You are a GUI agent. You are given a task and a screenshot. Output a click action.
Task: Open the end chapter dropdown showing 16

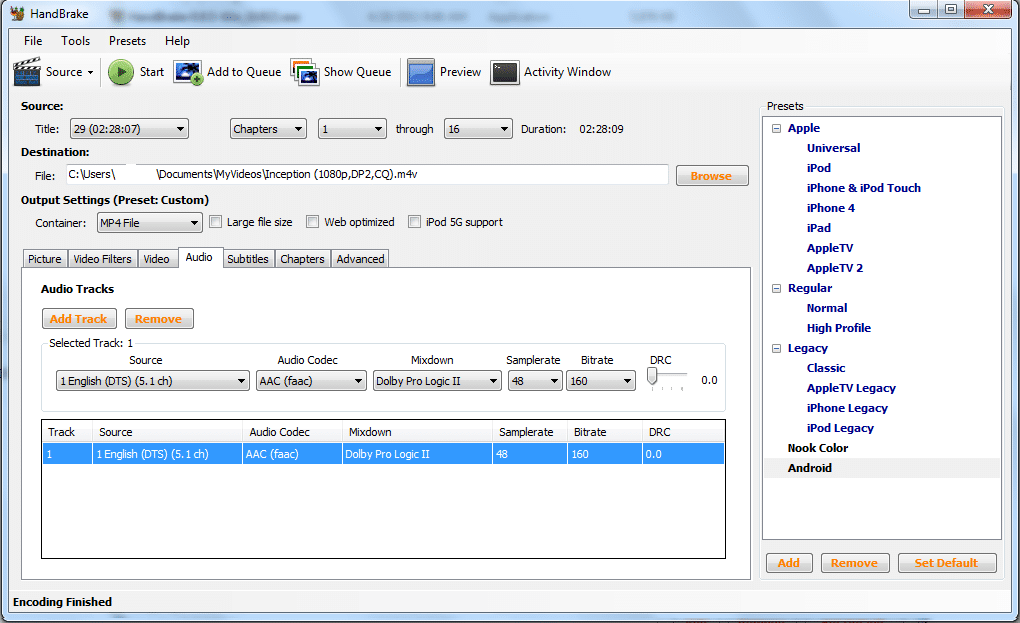[x=478, y=129]
